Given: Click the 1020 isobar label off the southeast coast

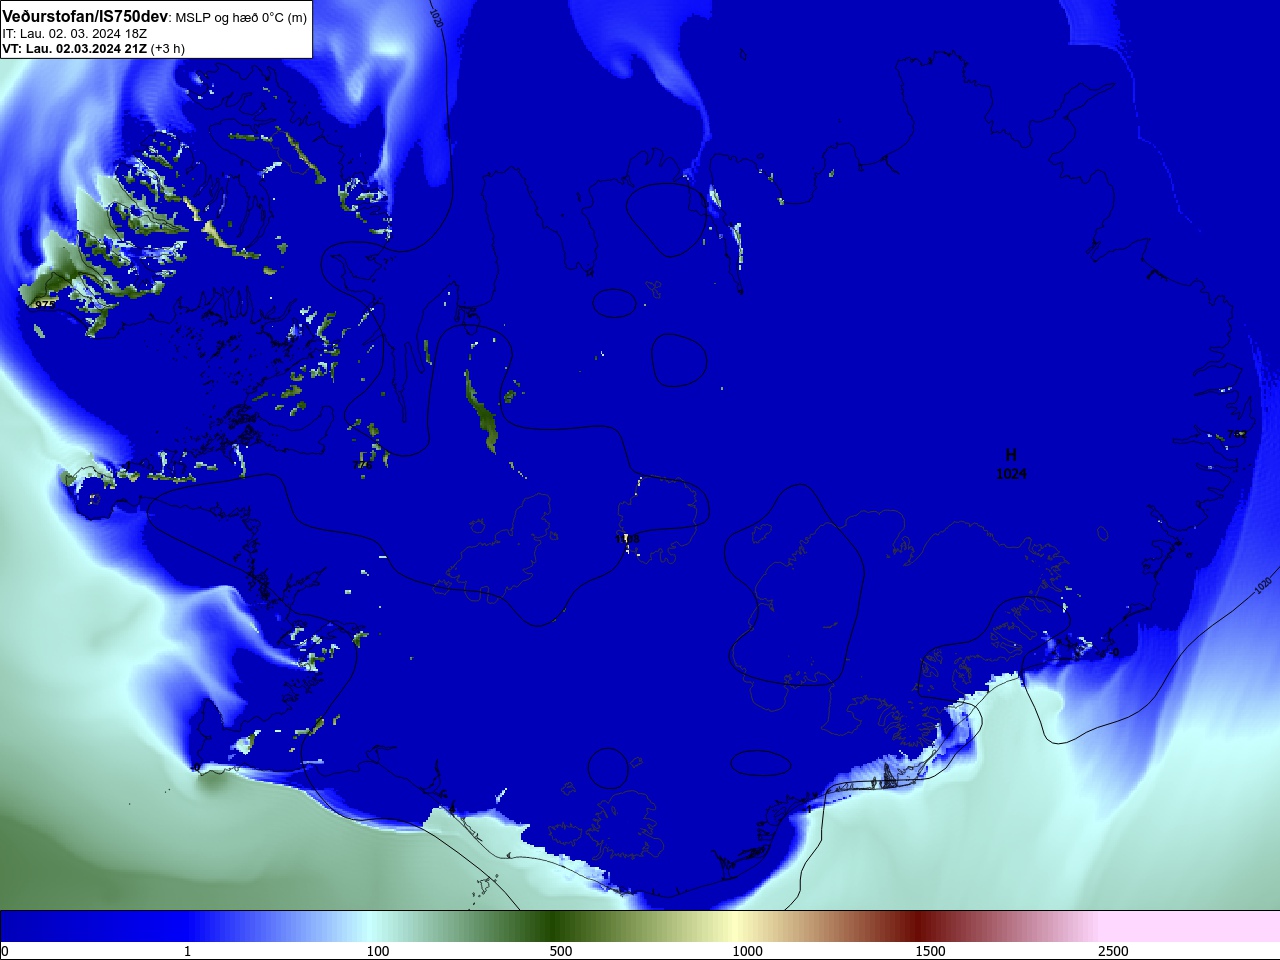Looking at the screenshot, I should [1263, 585].
